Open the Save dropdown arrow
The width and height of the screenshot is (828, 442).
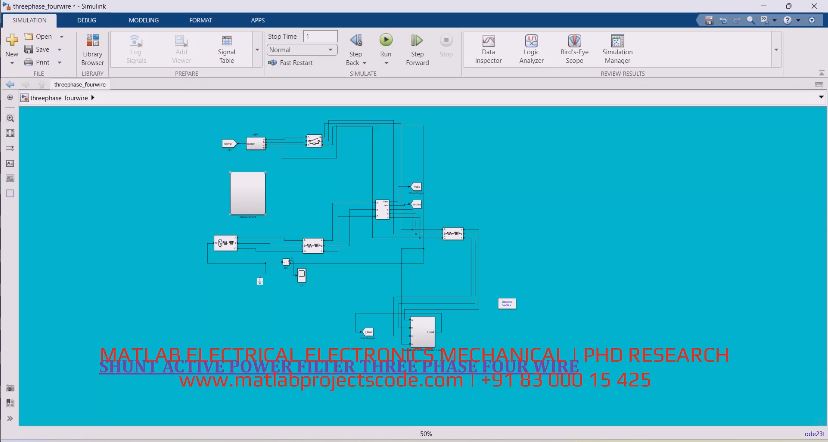tap(61, 49)
